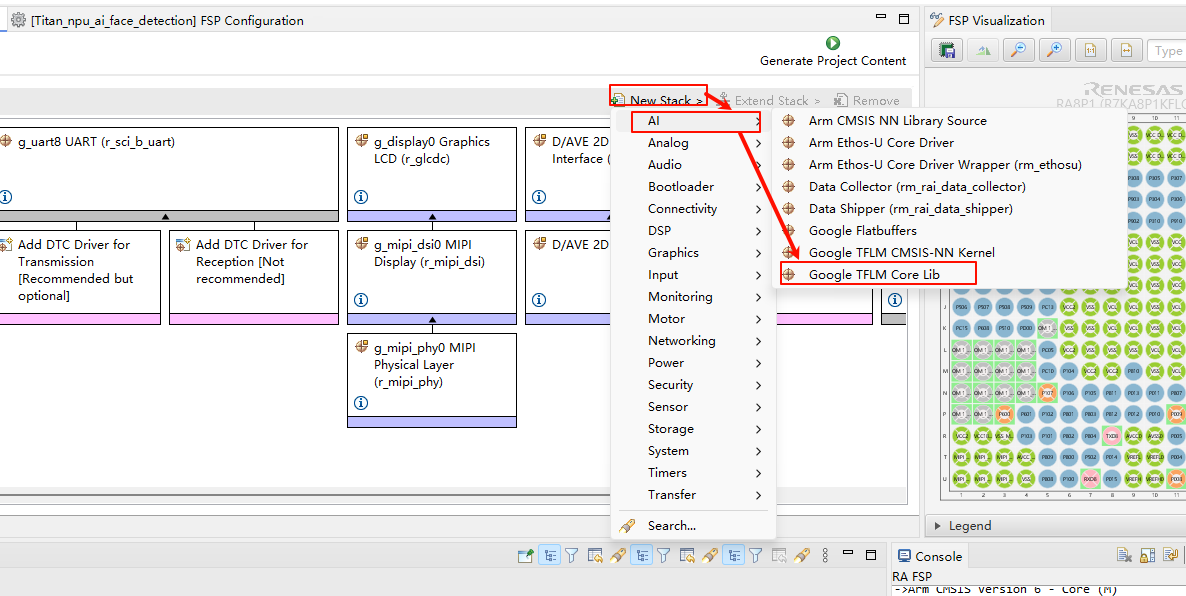Zoom out in FSP Visualization
Screen dimensions: 1186x596
click(x=1017, y=50)
